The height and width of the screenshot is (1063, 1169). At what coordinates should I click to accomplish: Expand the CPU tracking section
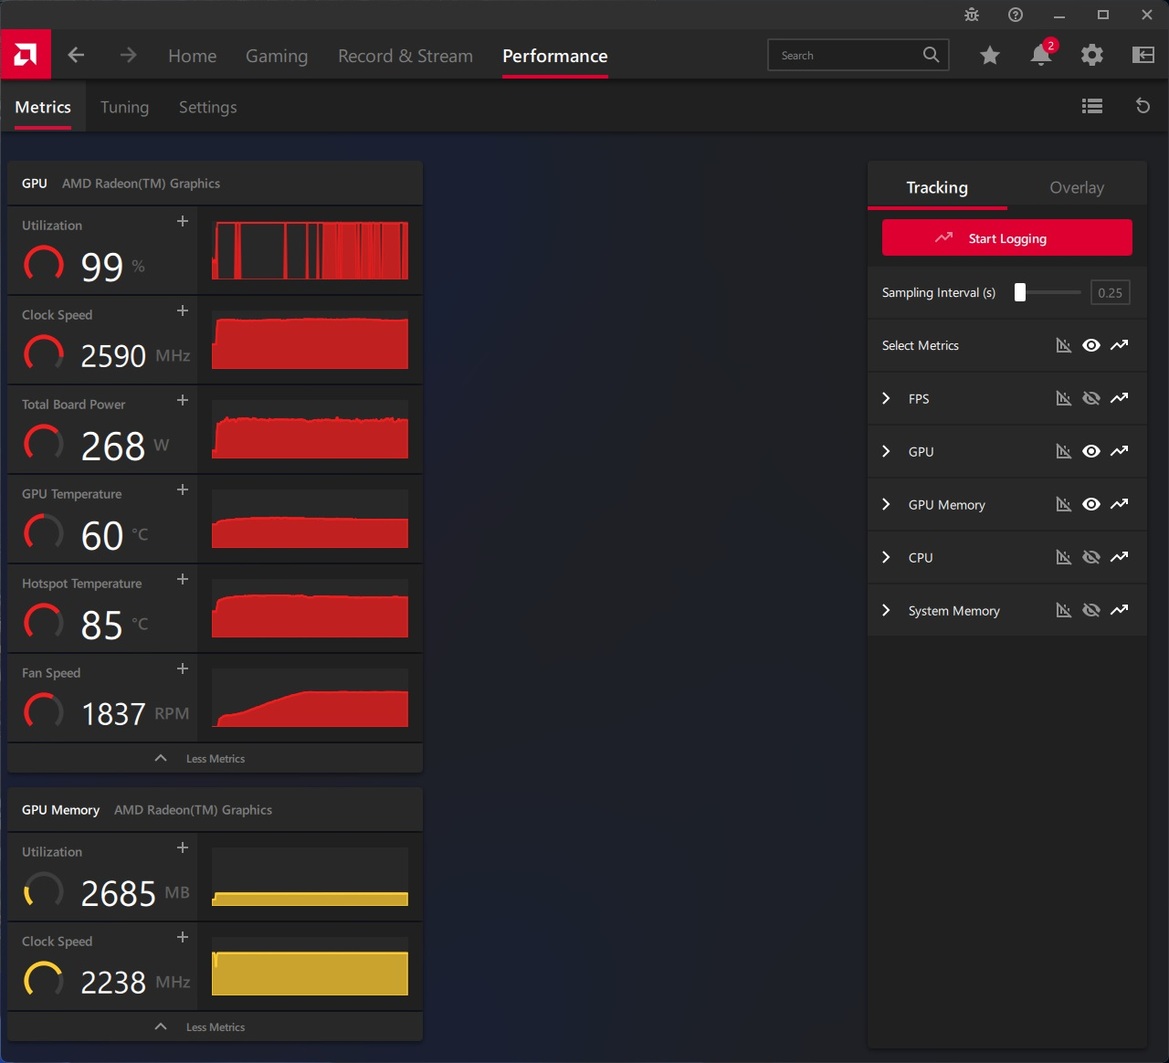tap(886, 557)
